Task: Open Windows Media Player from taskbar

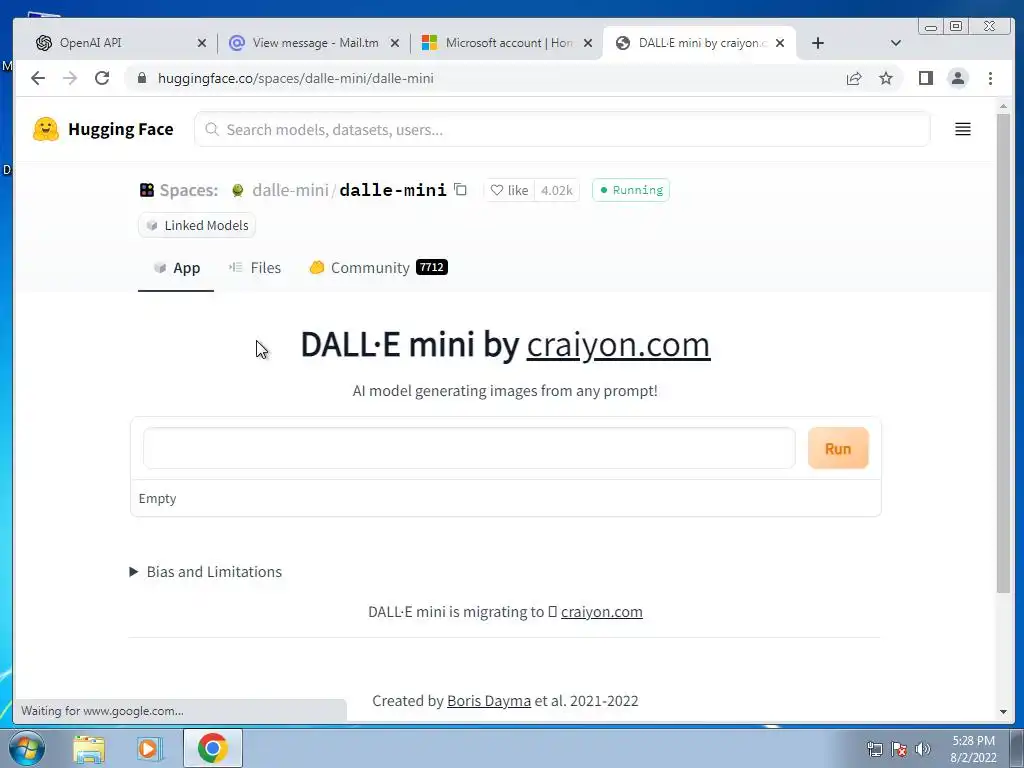Action: (149, 748)
